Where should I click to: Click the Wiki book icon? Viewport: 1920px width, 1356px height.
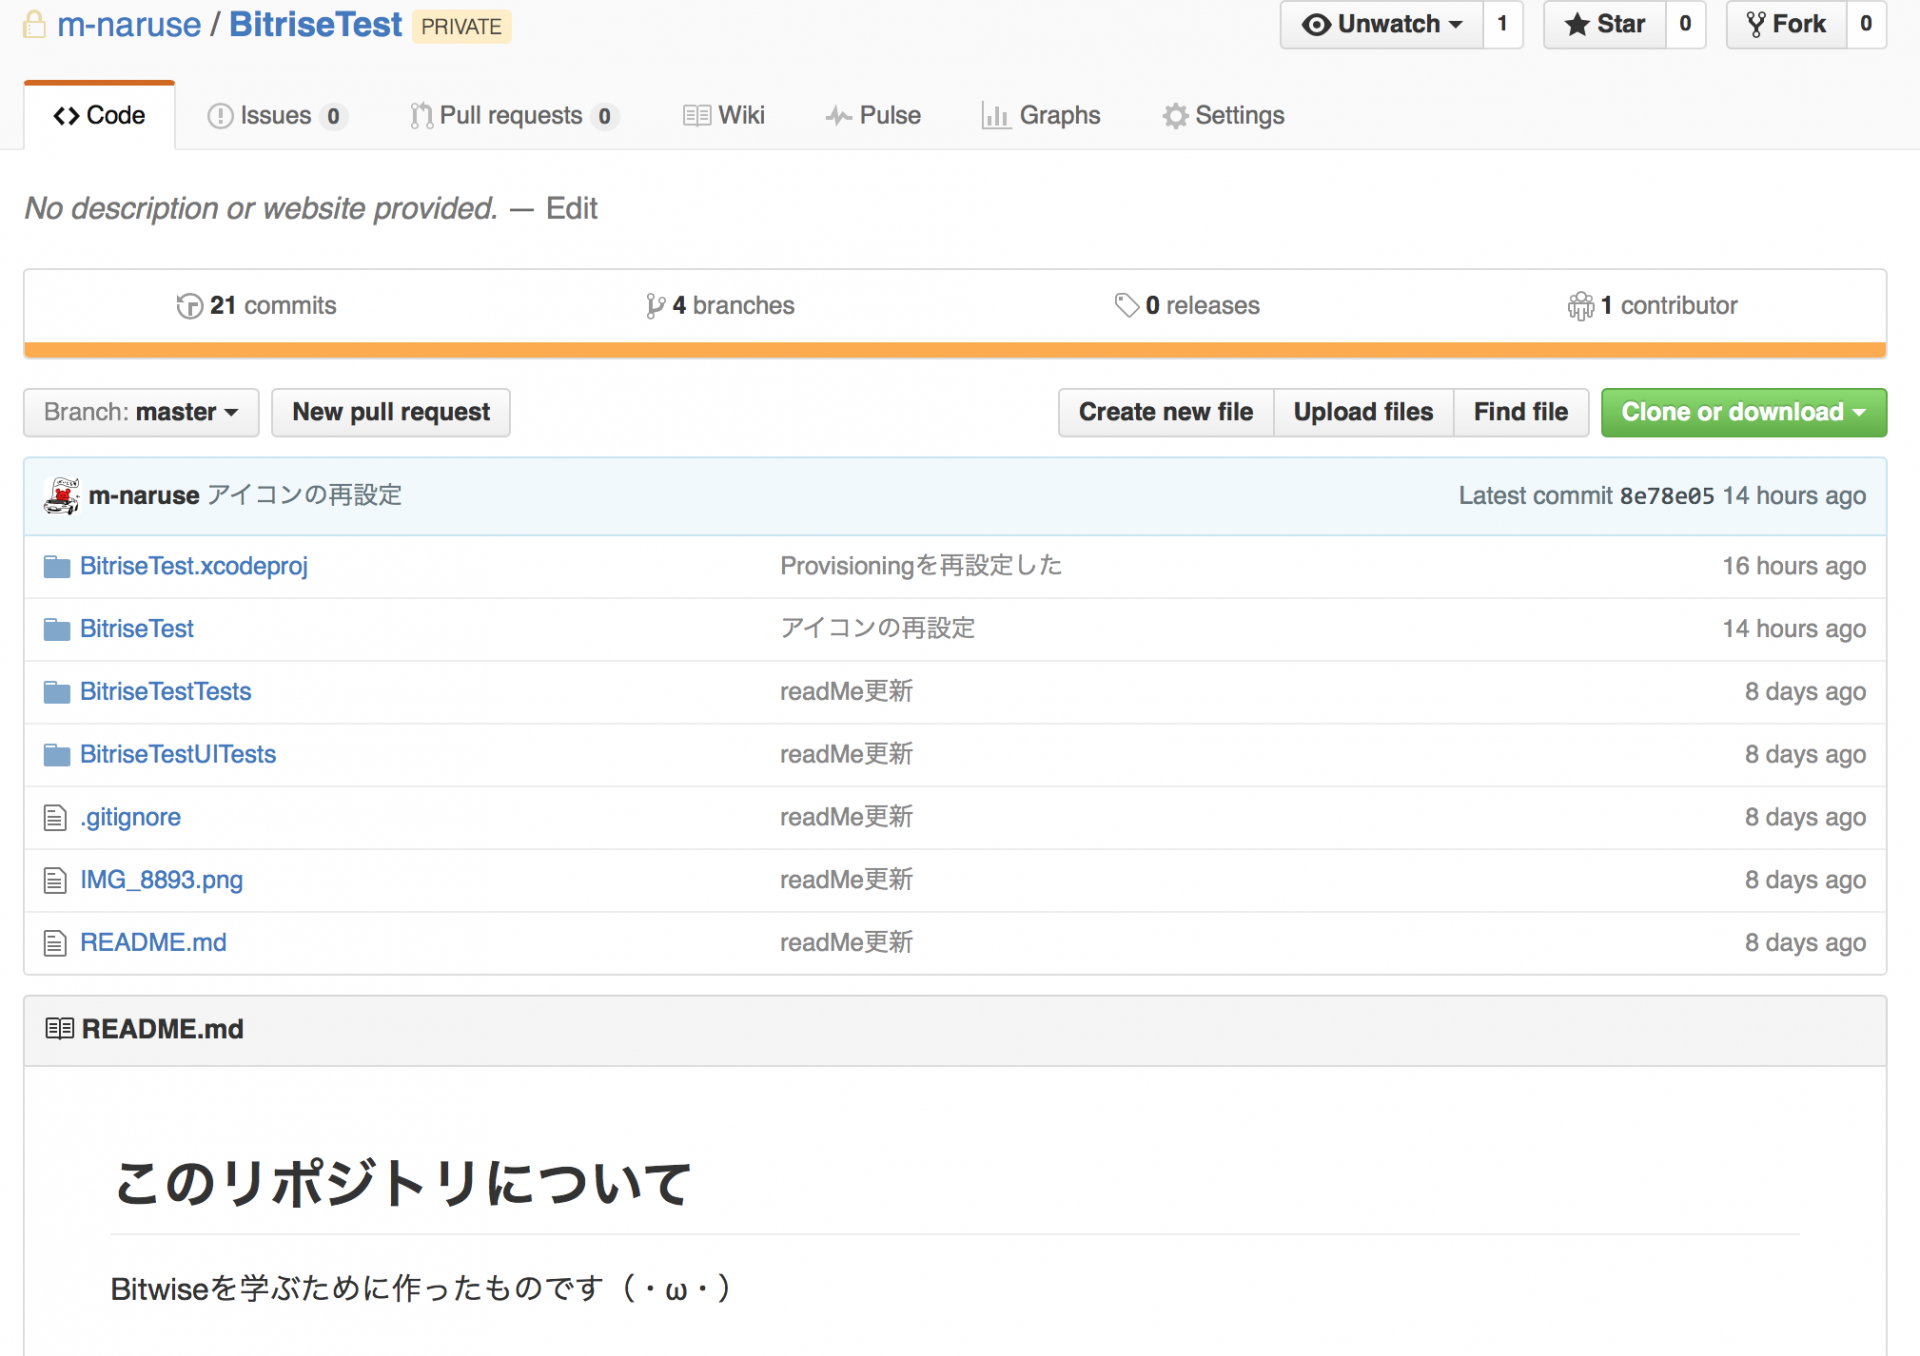pos(697,116)
